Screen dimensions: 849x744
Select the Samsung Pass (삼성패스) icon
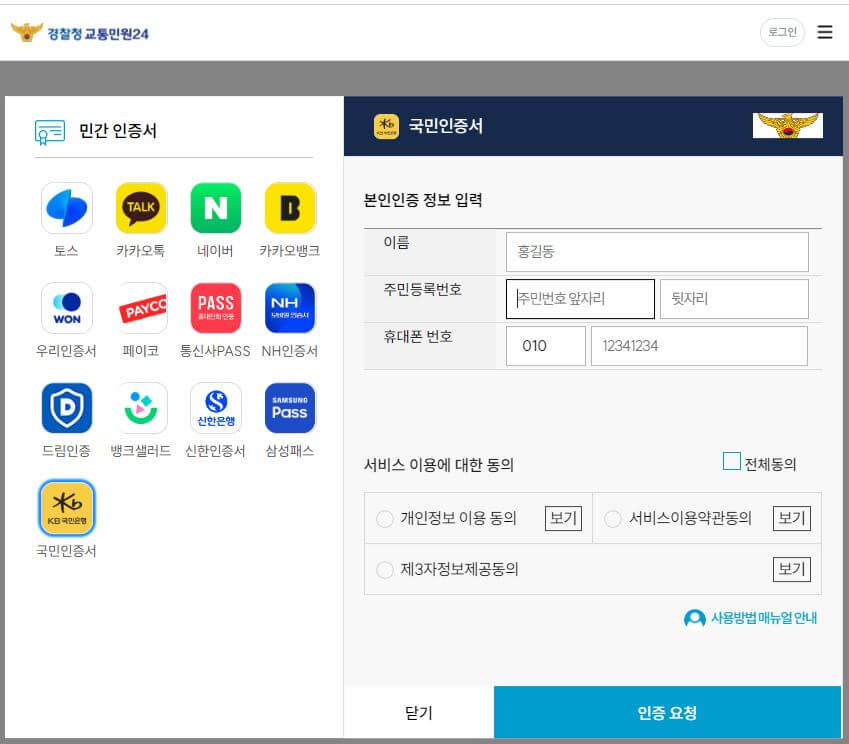[290, 408]
